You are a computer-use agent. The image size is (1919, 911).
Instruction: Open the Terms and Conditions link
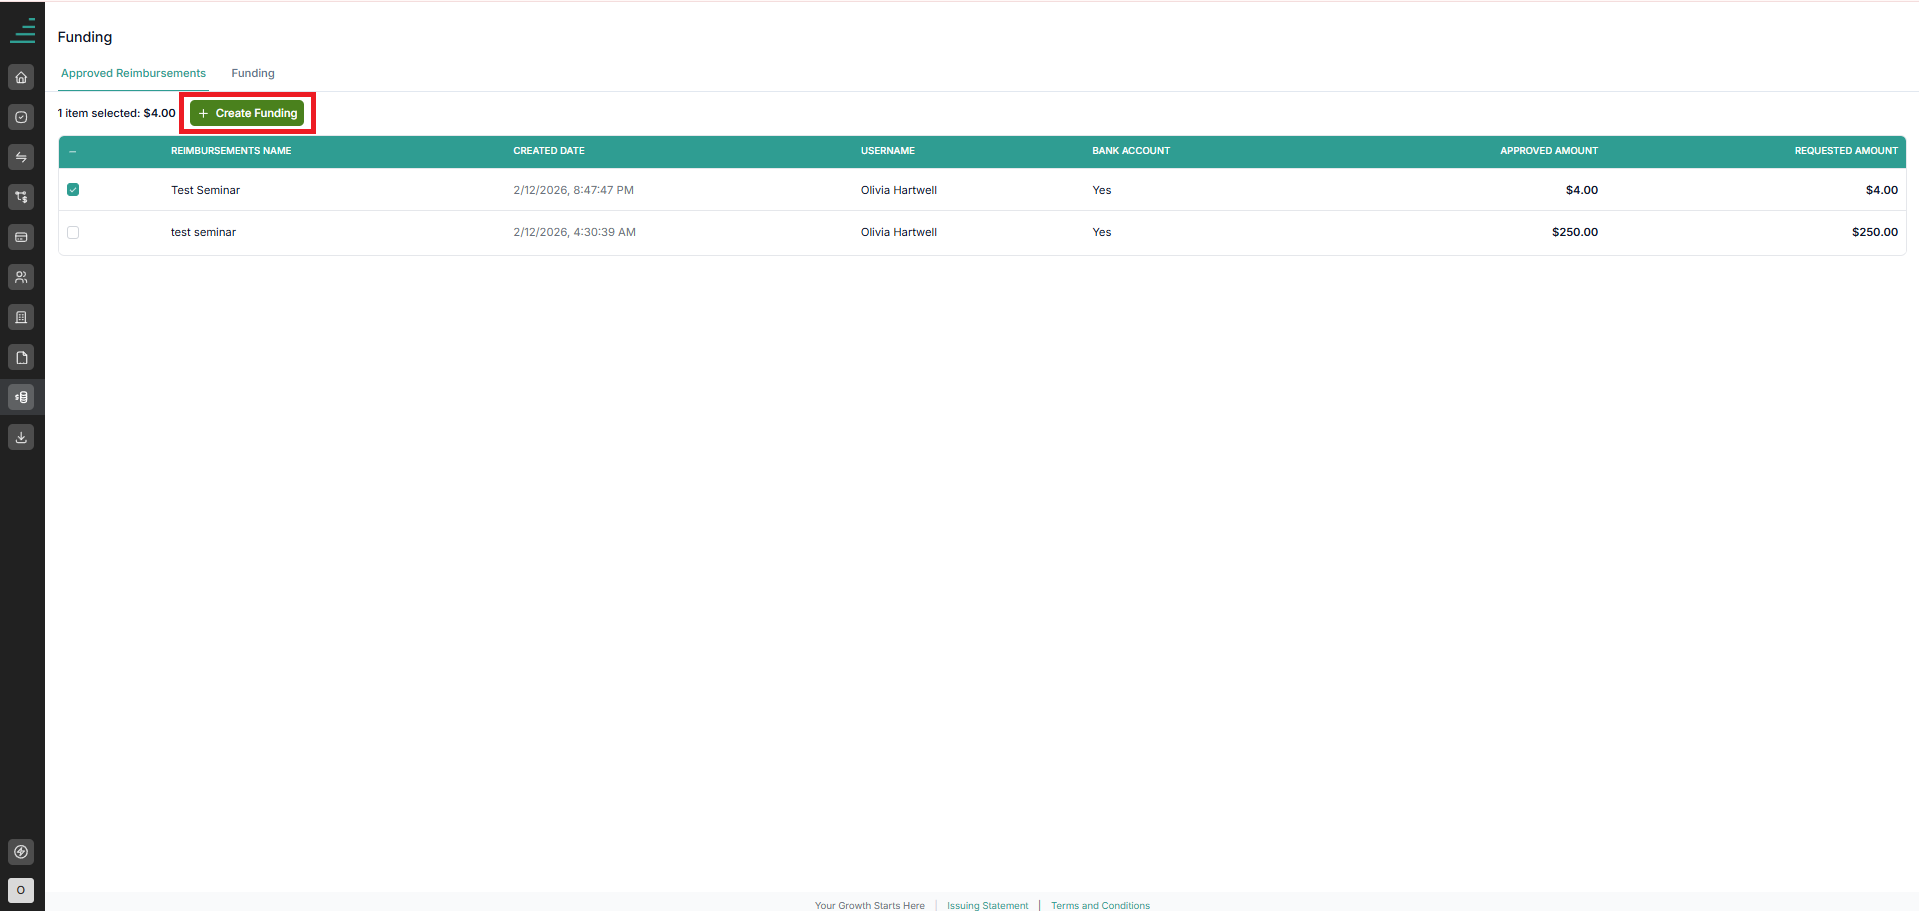click(1100, 905)
